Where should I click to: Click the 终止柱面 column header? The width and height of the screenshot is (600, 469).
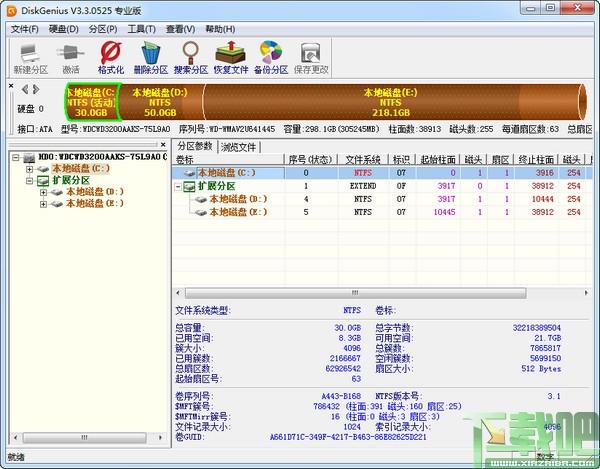click(x=536, y=160)
